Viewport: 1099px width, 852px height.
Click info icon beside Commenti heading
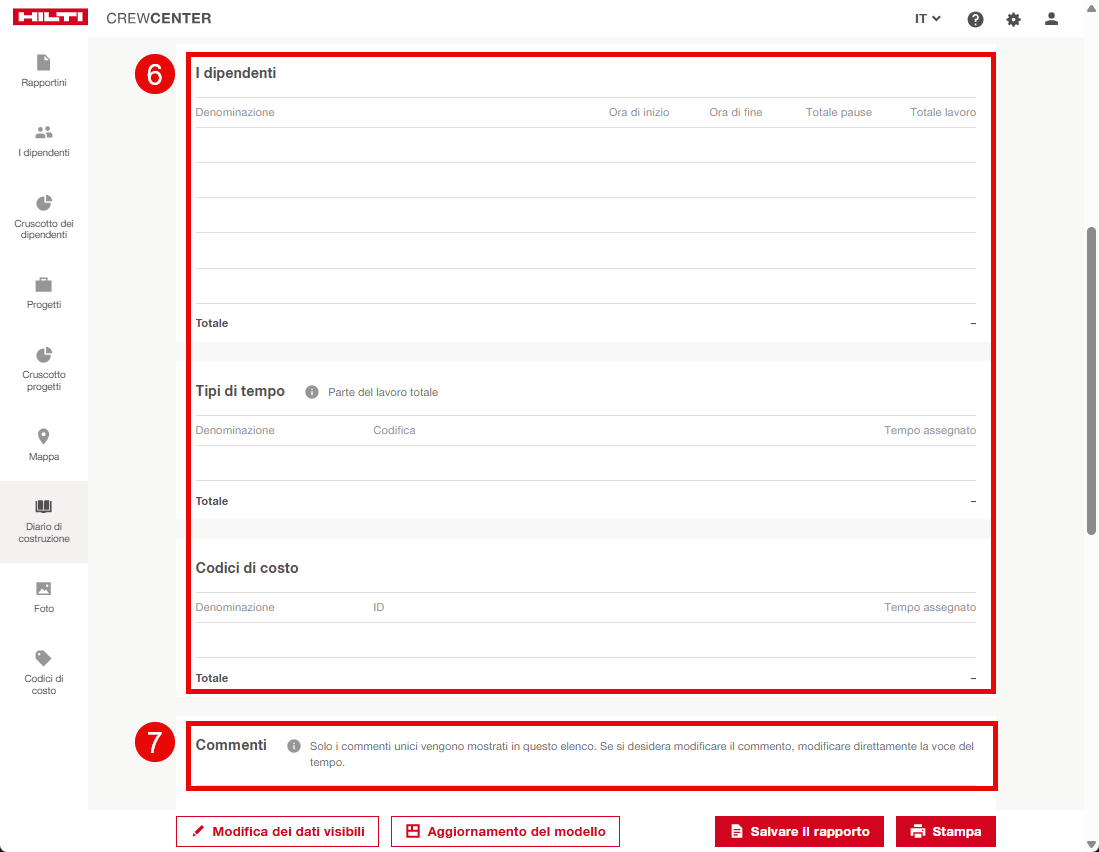click(x=294, y=746)
